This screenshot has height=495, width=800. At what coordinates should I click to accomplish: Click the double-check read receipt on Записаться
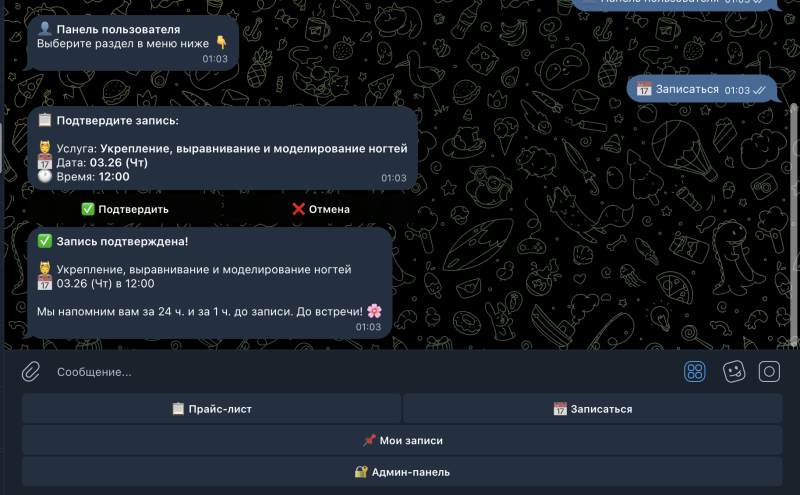tap(759, 90)
